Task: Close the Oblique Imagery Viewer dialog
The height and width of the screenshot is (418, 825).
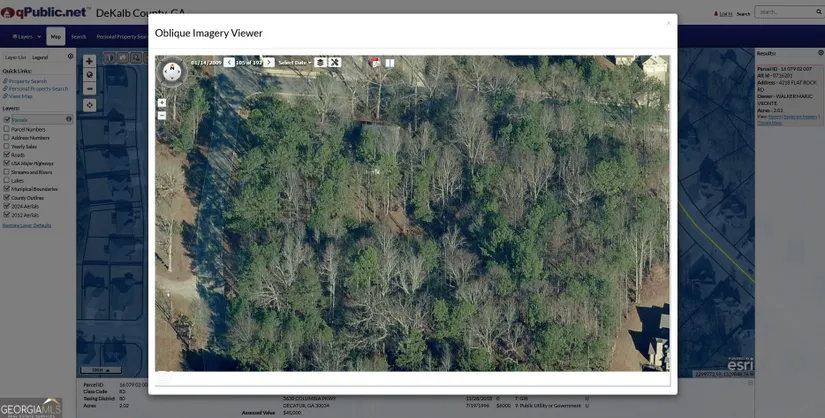Action: tap(669, 23)
